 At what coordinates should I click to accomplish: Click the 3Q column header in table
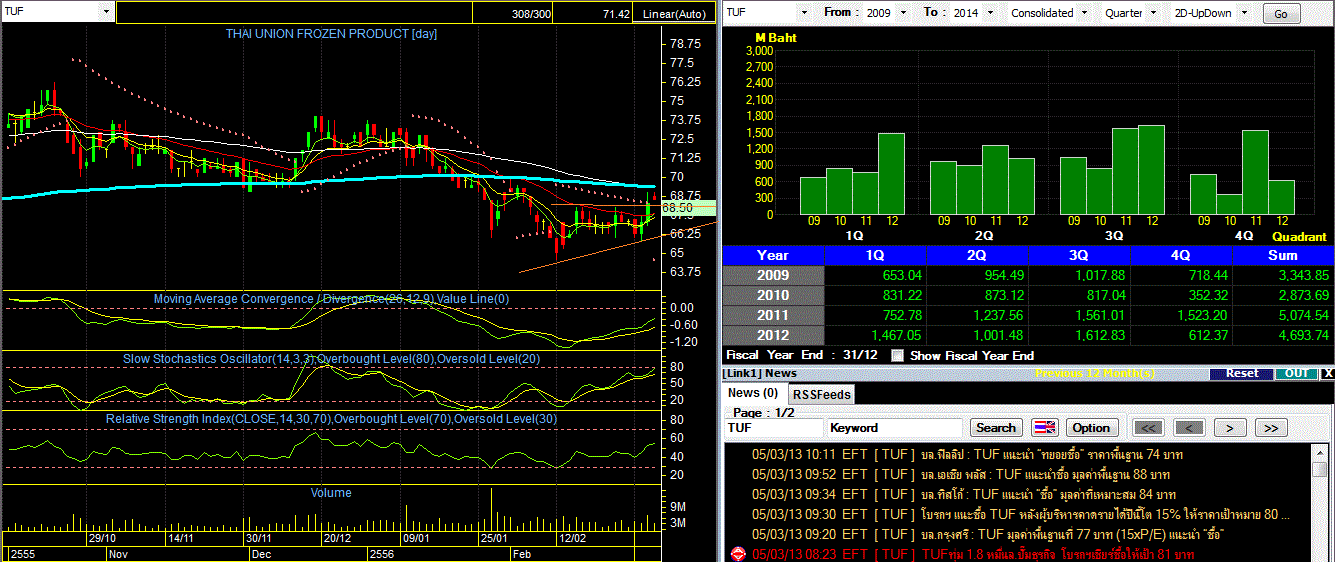(x=1079, y=255)
